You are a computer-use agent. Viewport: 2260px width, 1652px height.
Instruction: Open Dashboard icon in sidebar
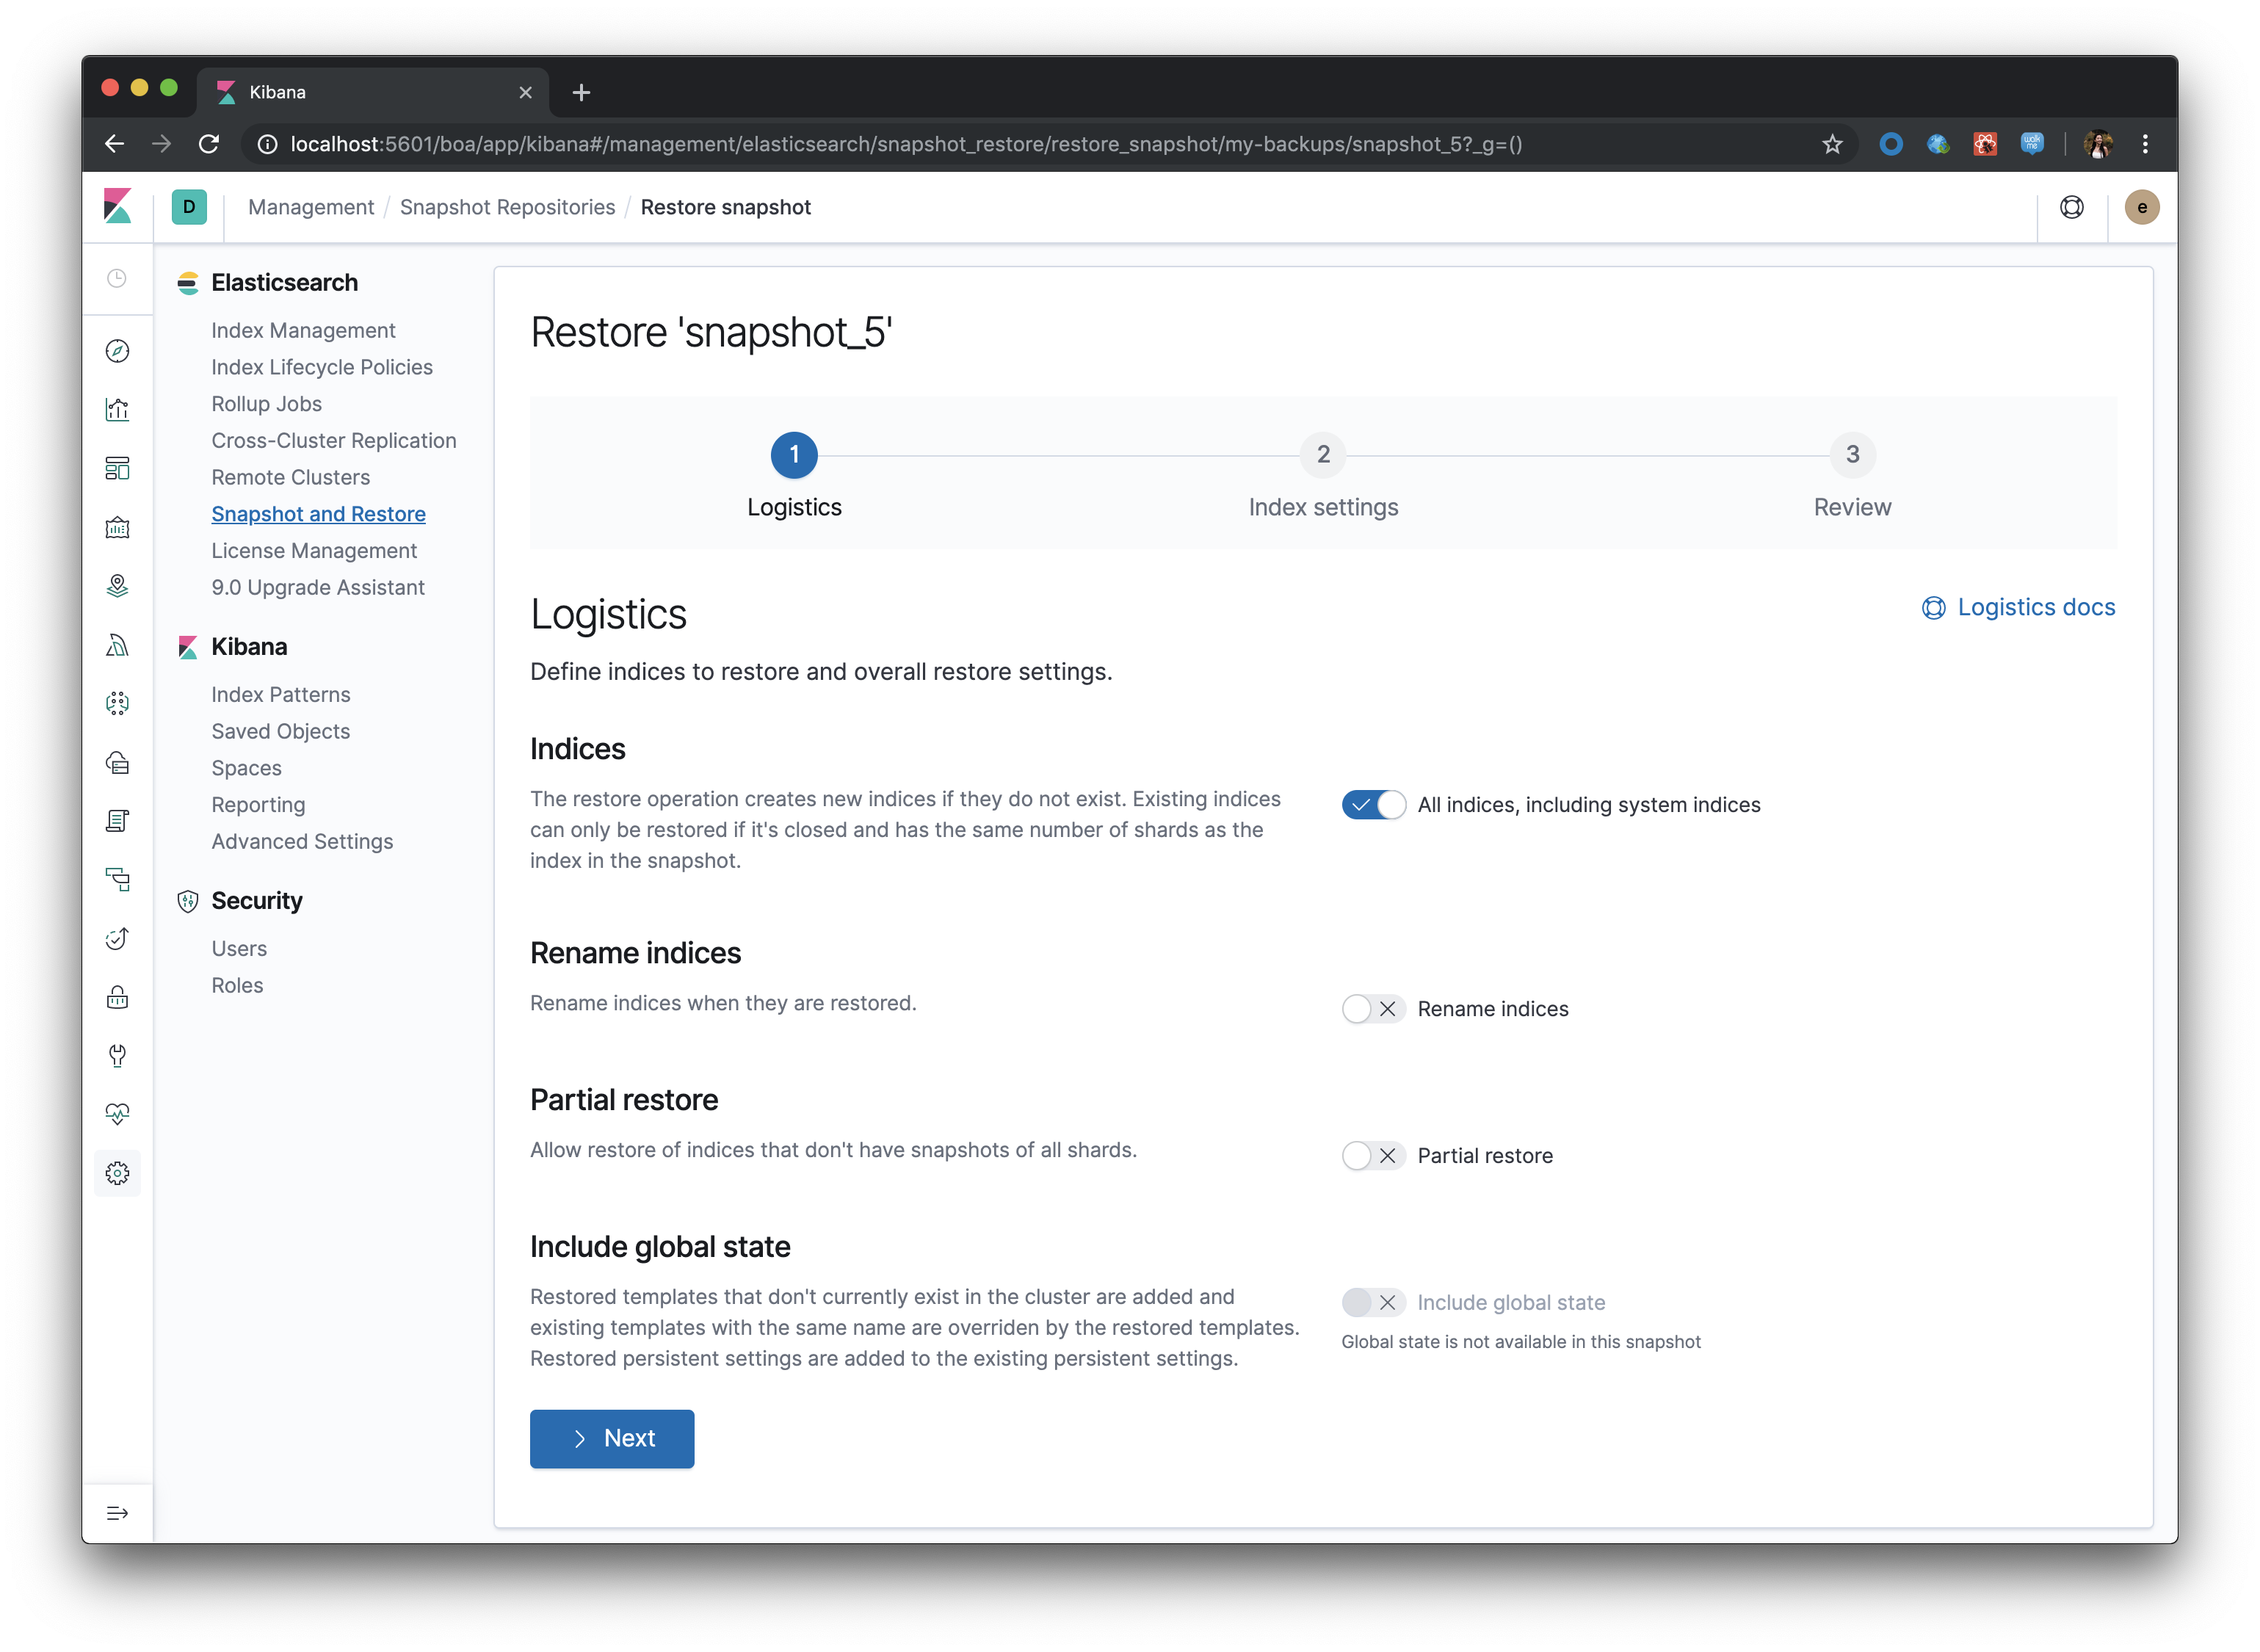[x=117, y=468]
